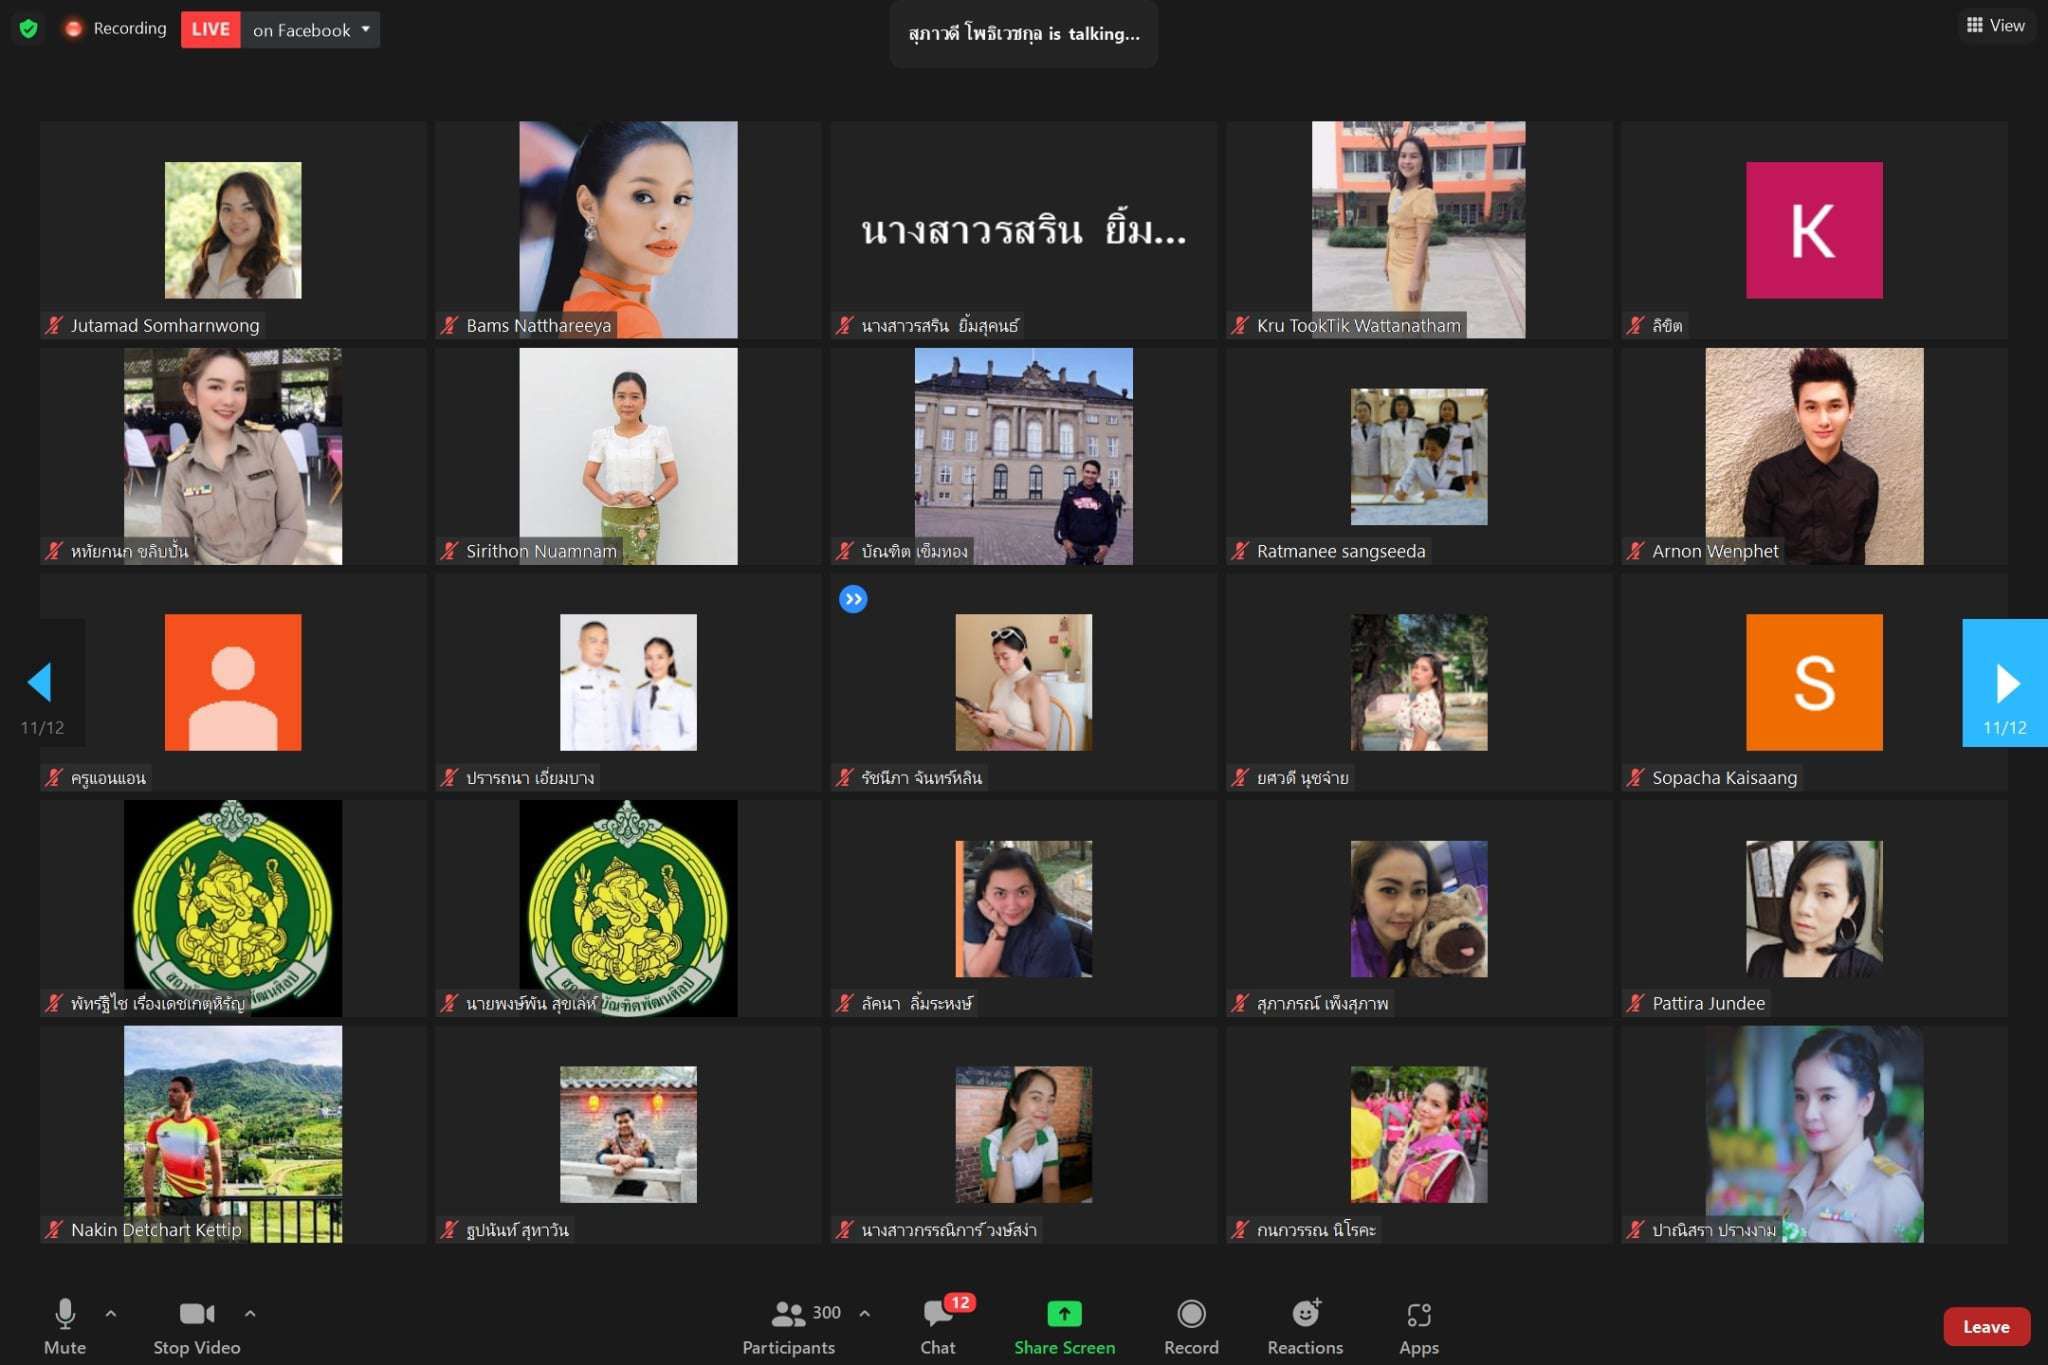
Task: Open the Reactions smiley icon
Action: click(x=1305, y=1314)
